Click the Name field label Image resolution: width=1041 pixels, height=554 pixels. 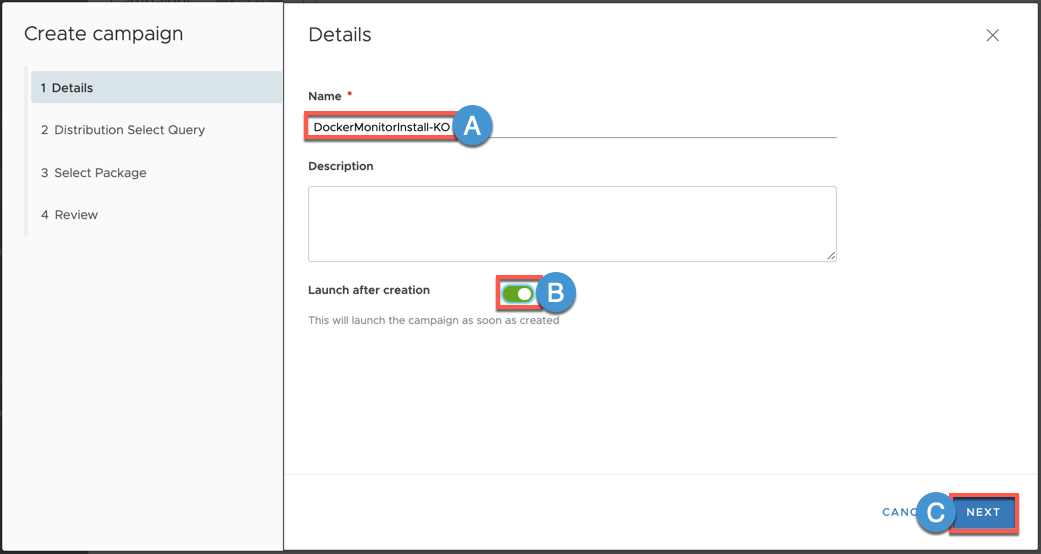[x=324, y=96]
